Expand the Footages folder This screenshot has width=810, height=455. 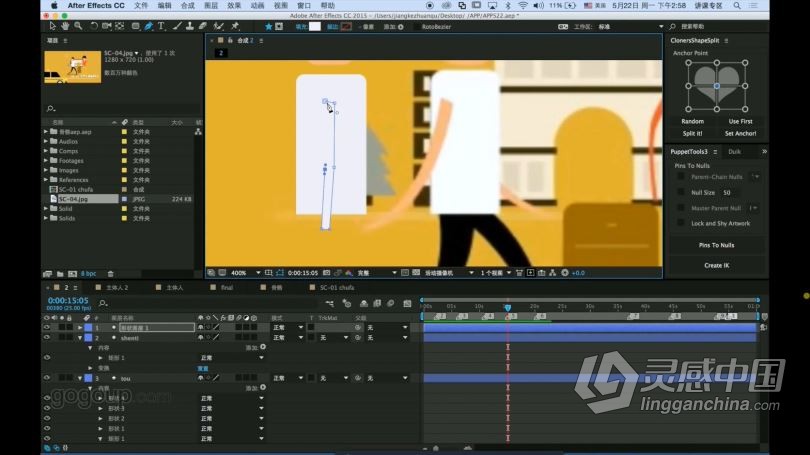(x=46, y=161)
